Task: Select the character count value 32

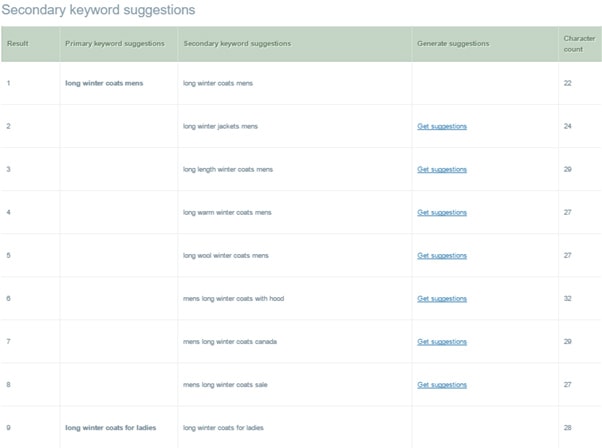Action: point(567,299)
